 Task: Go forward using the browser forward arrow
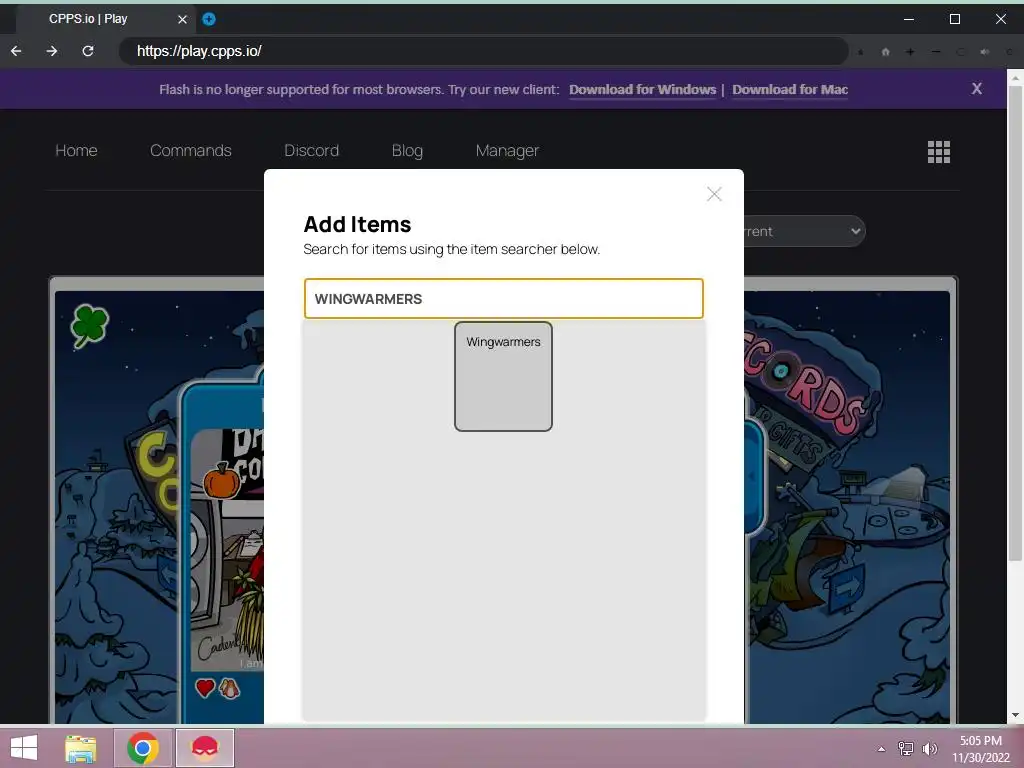52,51
